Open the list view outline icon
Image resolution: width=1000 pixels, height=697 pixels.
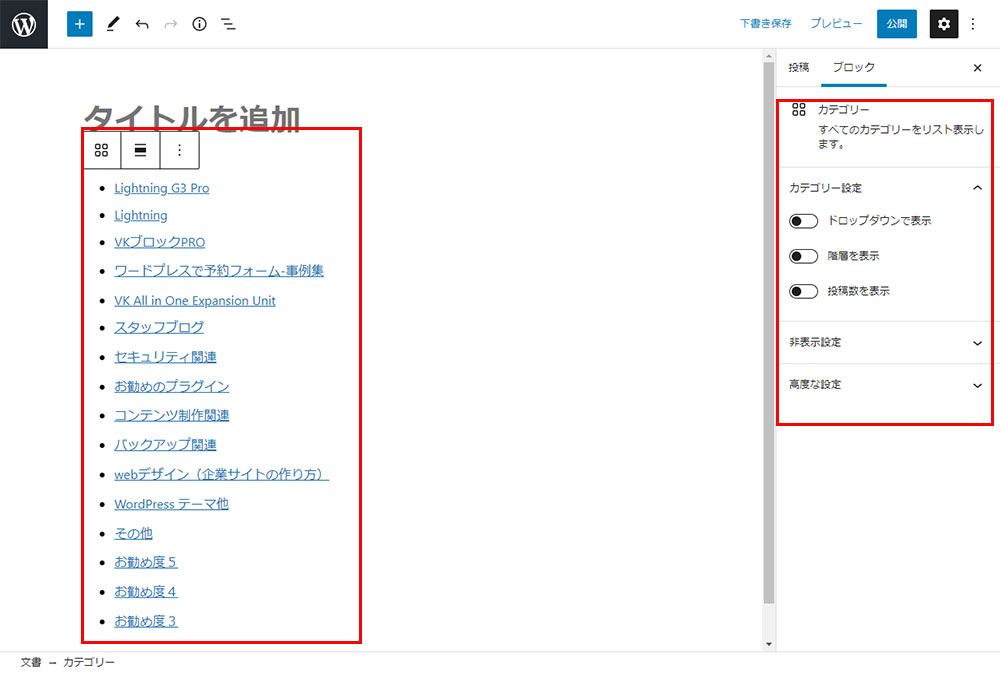(228, 24)
